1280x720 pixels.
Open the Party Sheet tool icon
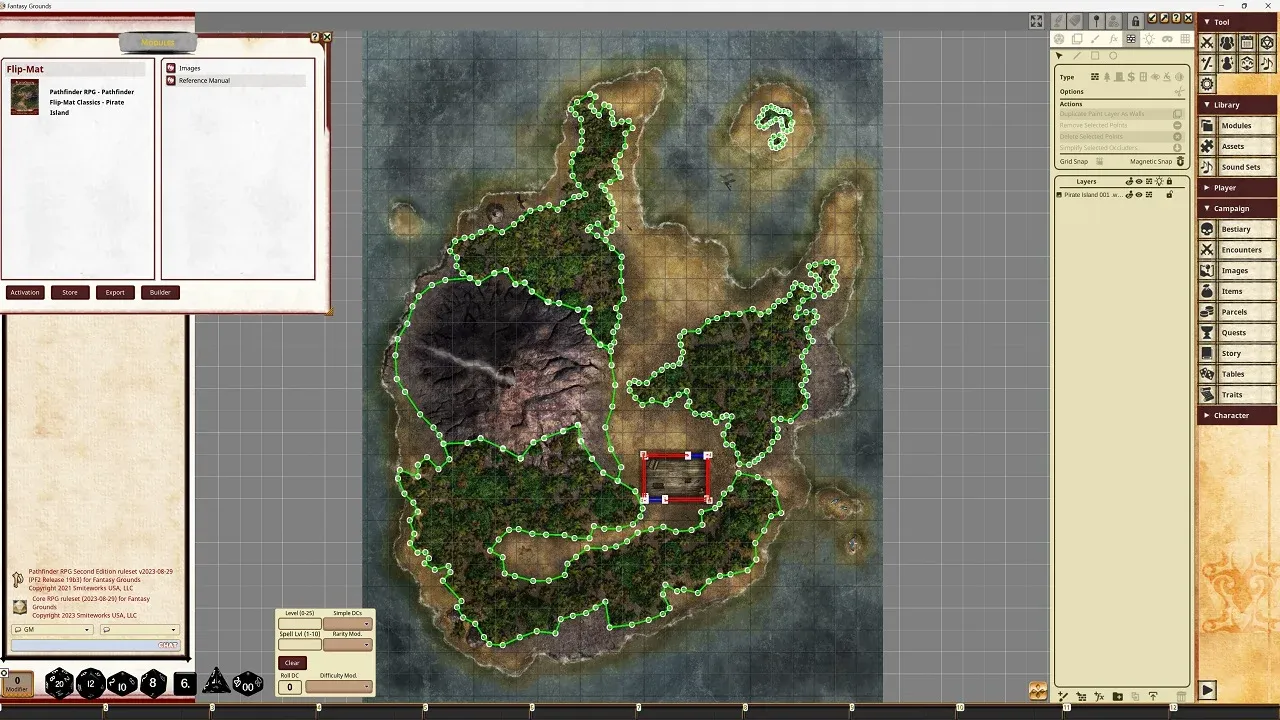[1227, 42]
